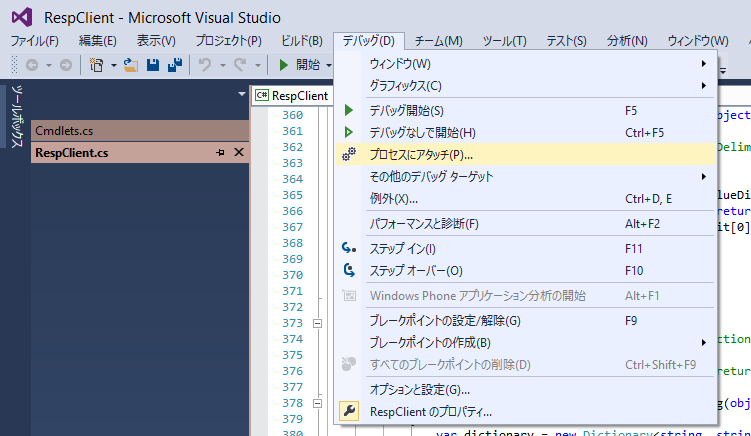Open the Redo history dropdown arrow

tap(258, 65)
